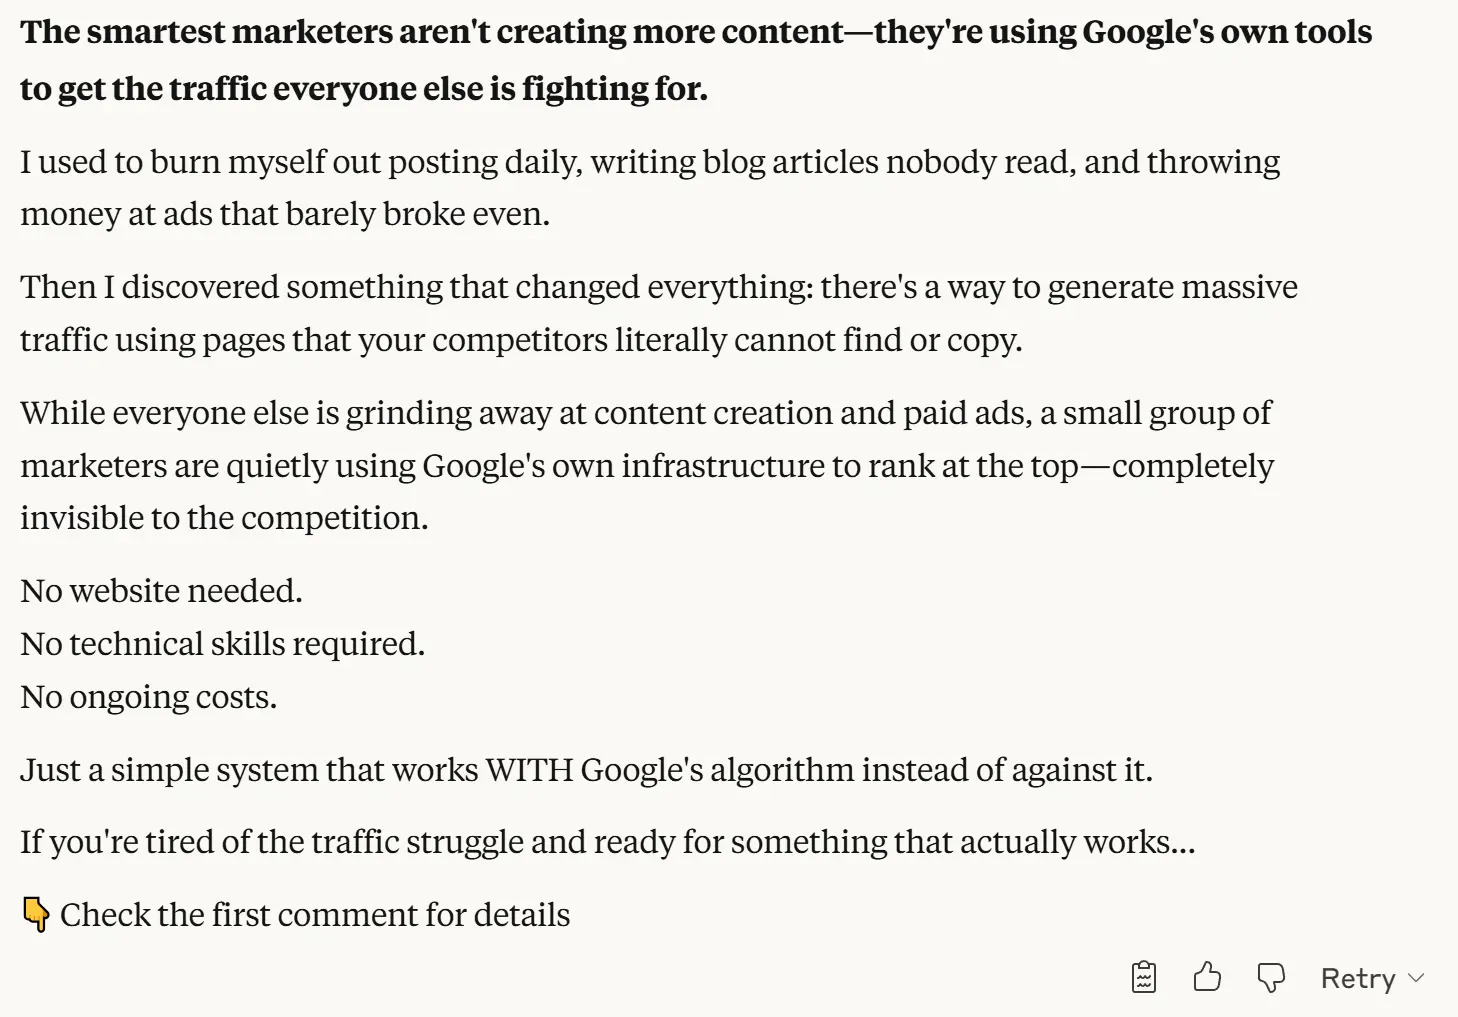Click the "While everyone else is grinding" line
The height and width of the screenshot is (1017, 1458).
(646, 413)
